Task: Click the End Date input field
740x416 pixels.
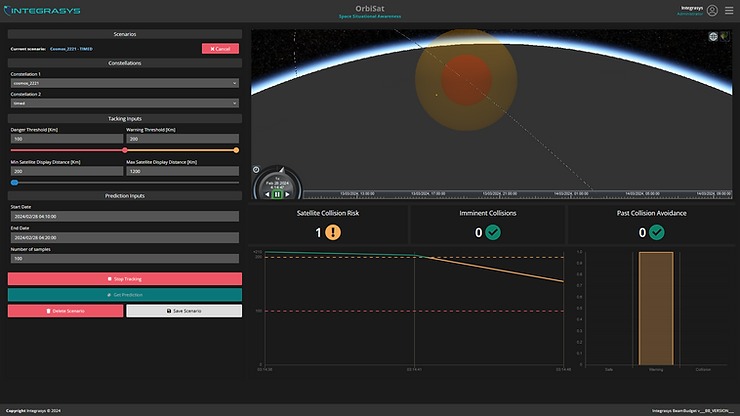Action: 125,238
